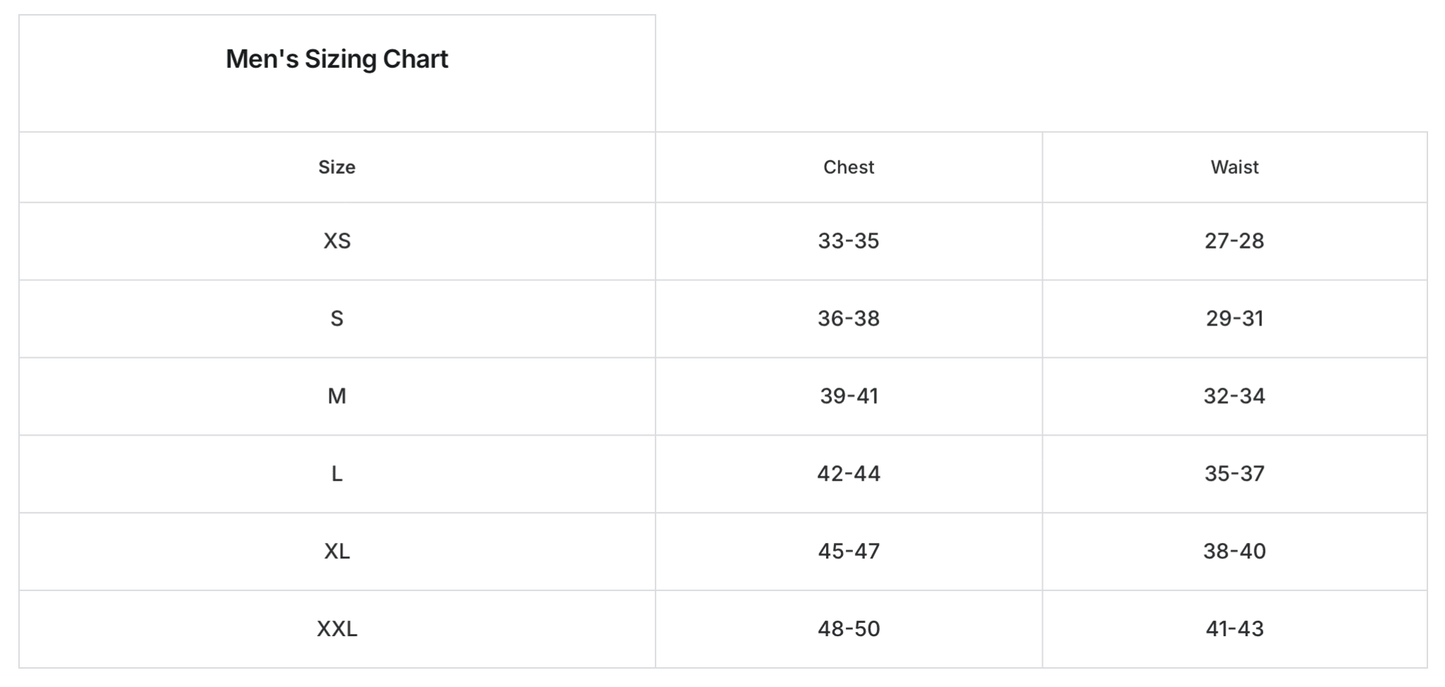Select waist measurement 29-31
This screenshot has width=1445, height=687.
(x=1235, y=318)
